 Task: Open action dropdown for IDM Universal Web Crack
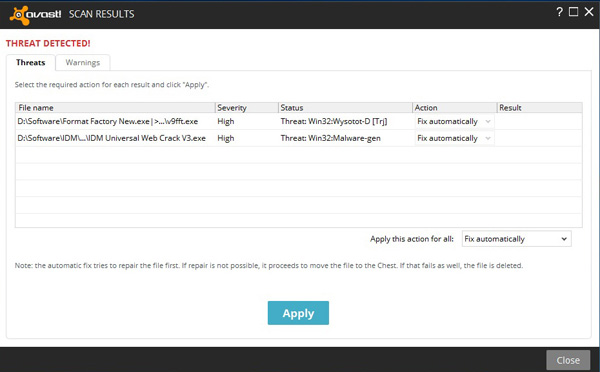tap(454, 138)
